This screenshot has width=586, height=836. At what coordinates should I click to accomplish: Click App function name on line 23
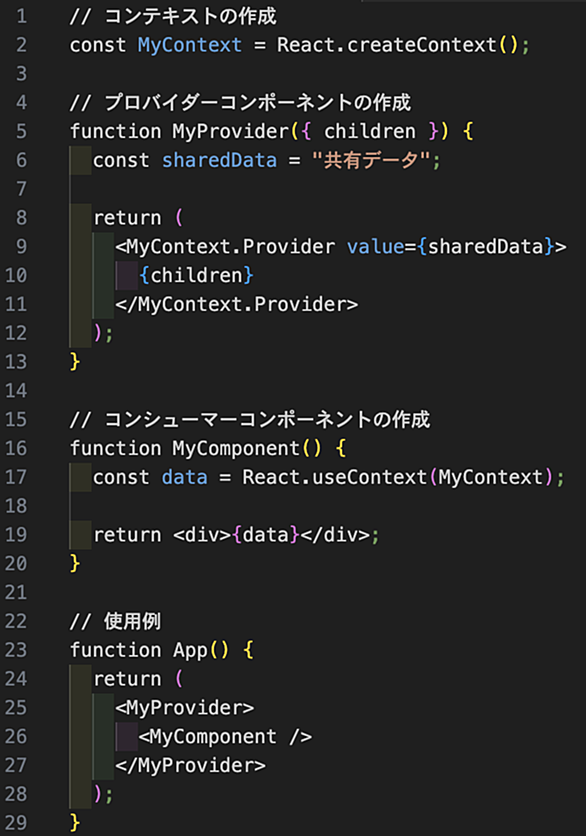[190, 650]
